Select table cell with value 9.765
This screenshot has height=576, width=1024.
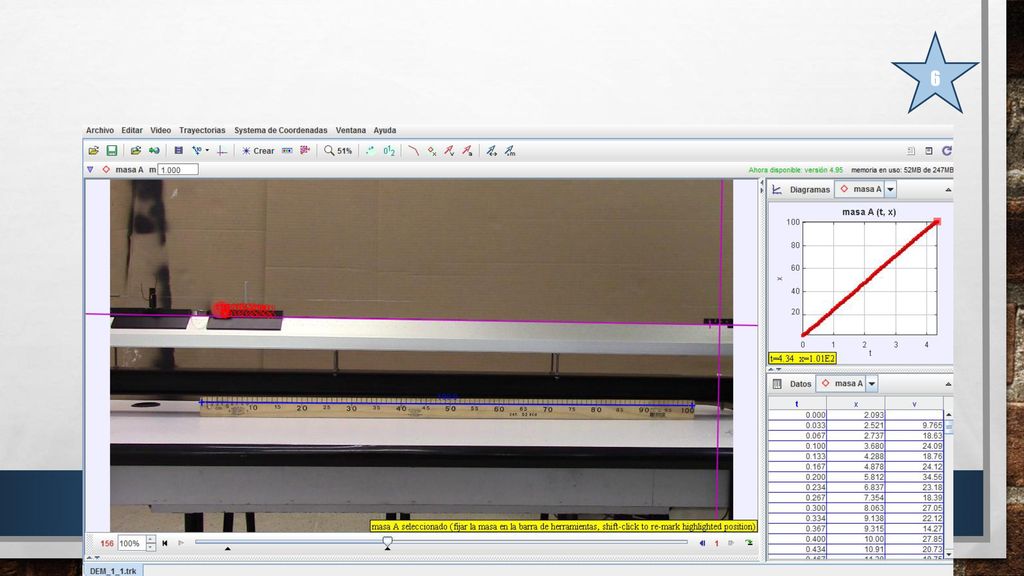click(914, 425)
